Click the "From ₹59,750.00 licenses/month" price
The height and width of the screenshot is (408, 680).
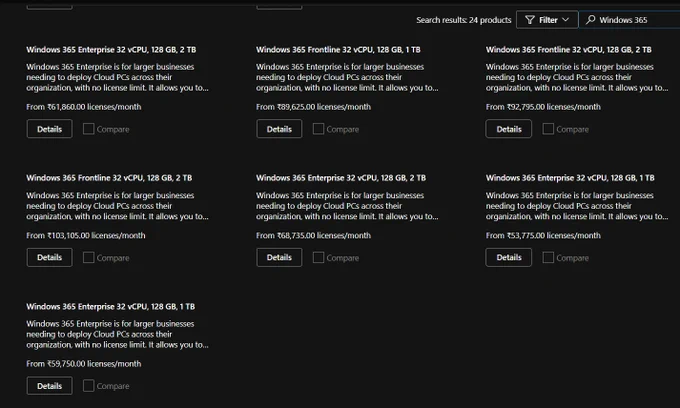pyautogui.click(x=84, y=364)
